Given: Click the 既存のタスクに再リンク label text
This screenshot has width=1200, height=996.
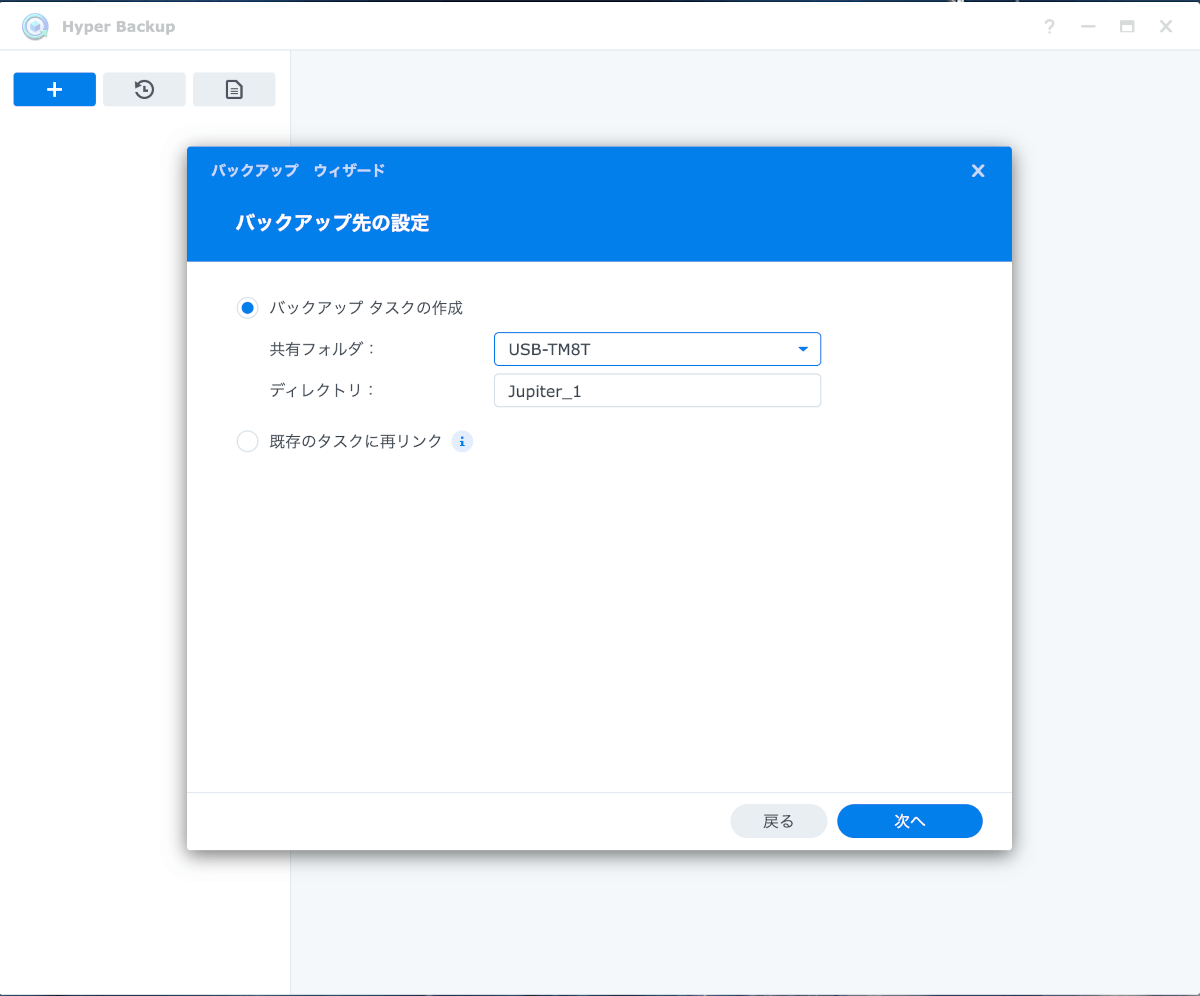Looking at the screenshot, I should 356,441.
